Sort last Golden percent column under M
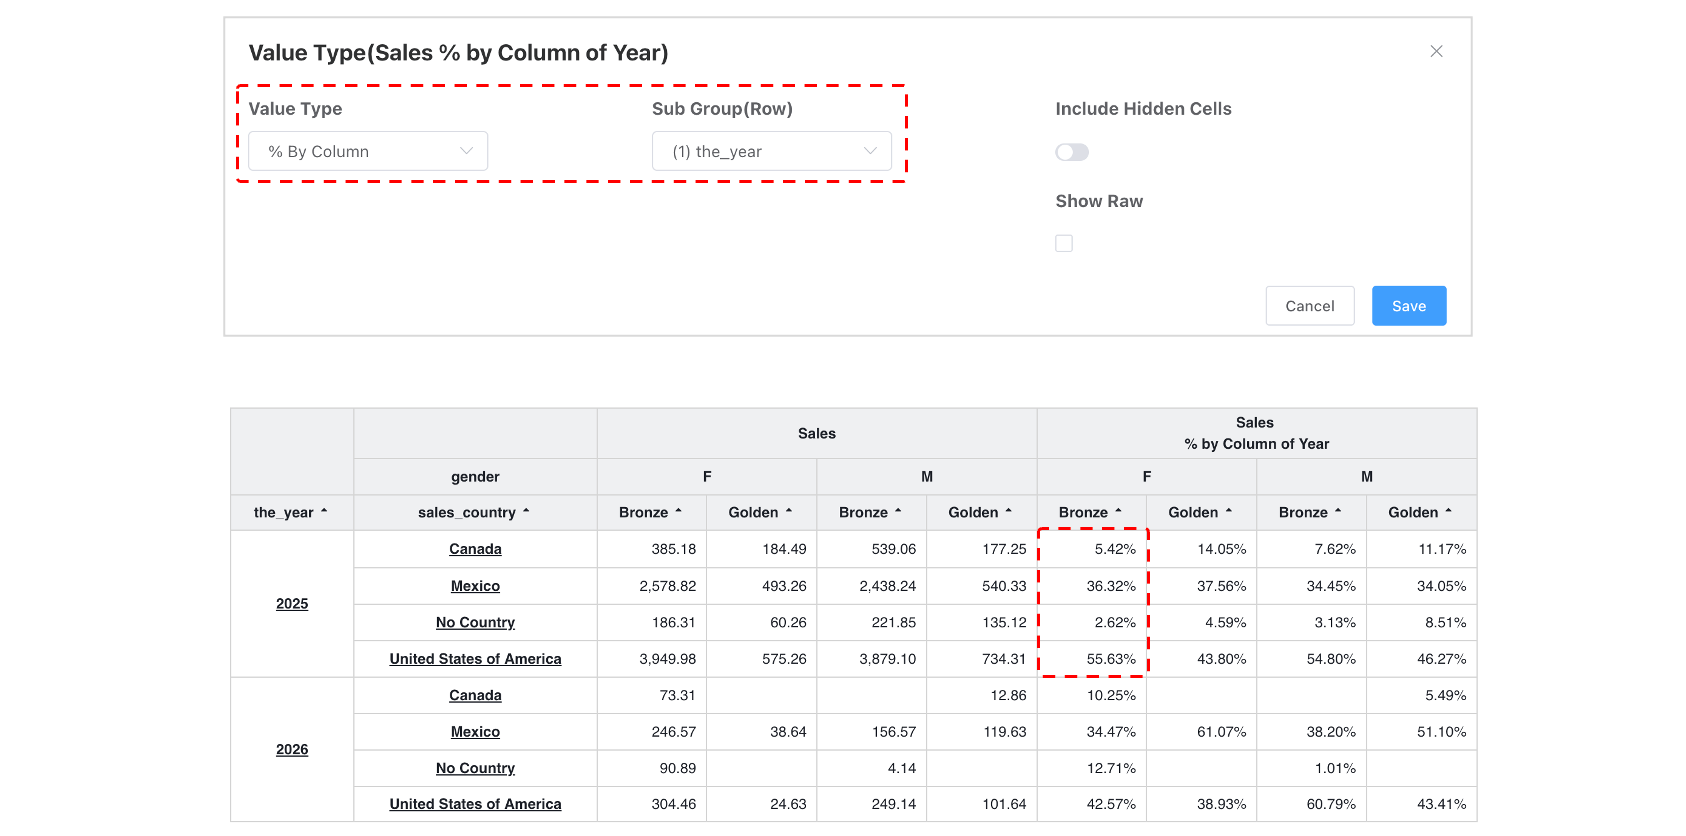The height and width of the screenshot is (836, 1686). (1448, 512)
